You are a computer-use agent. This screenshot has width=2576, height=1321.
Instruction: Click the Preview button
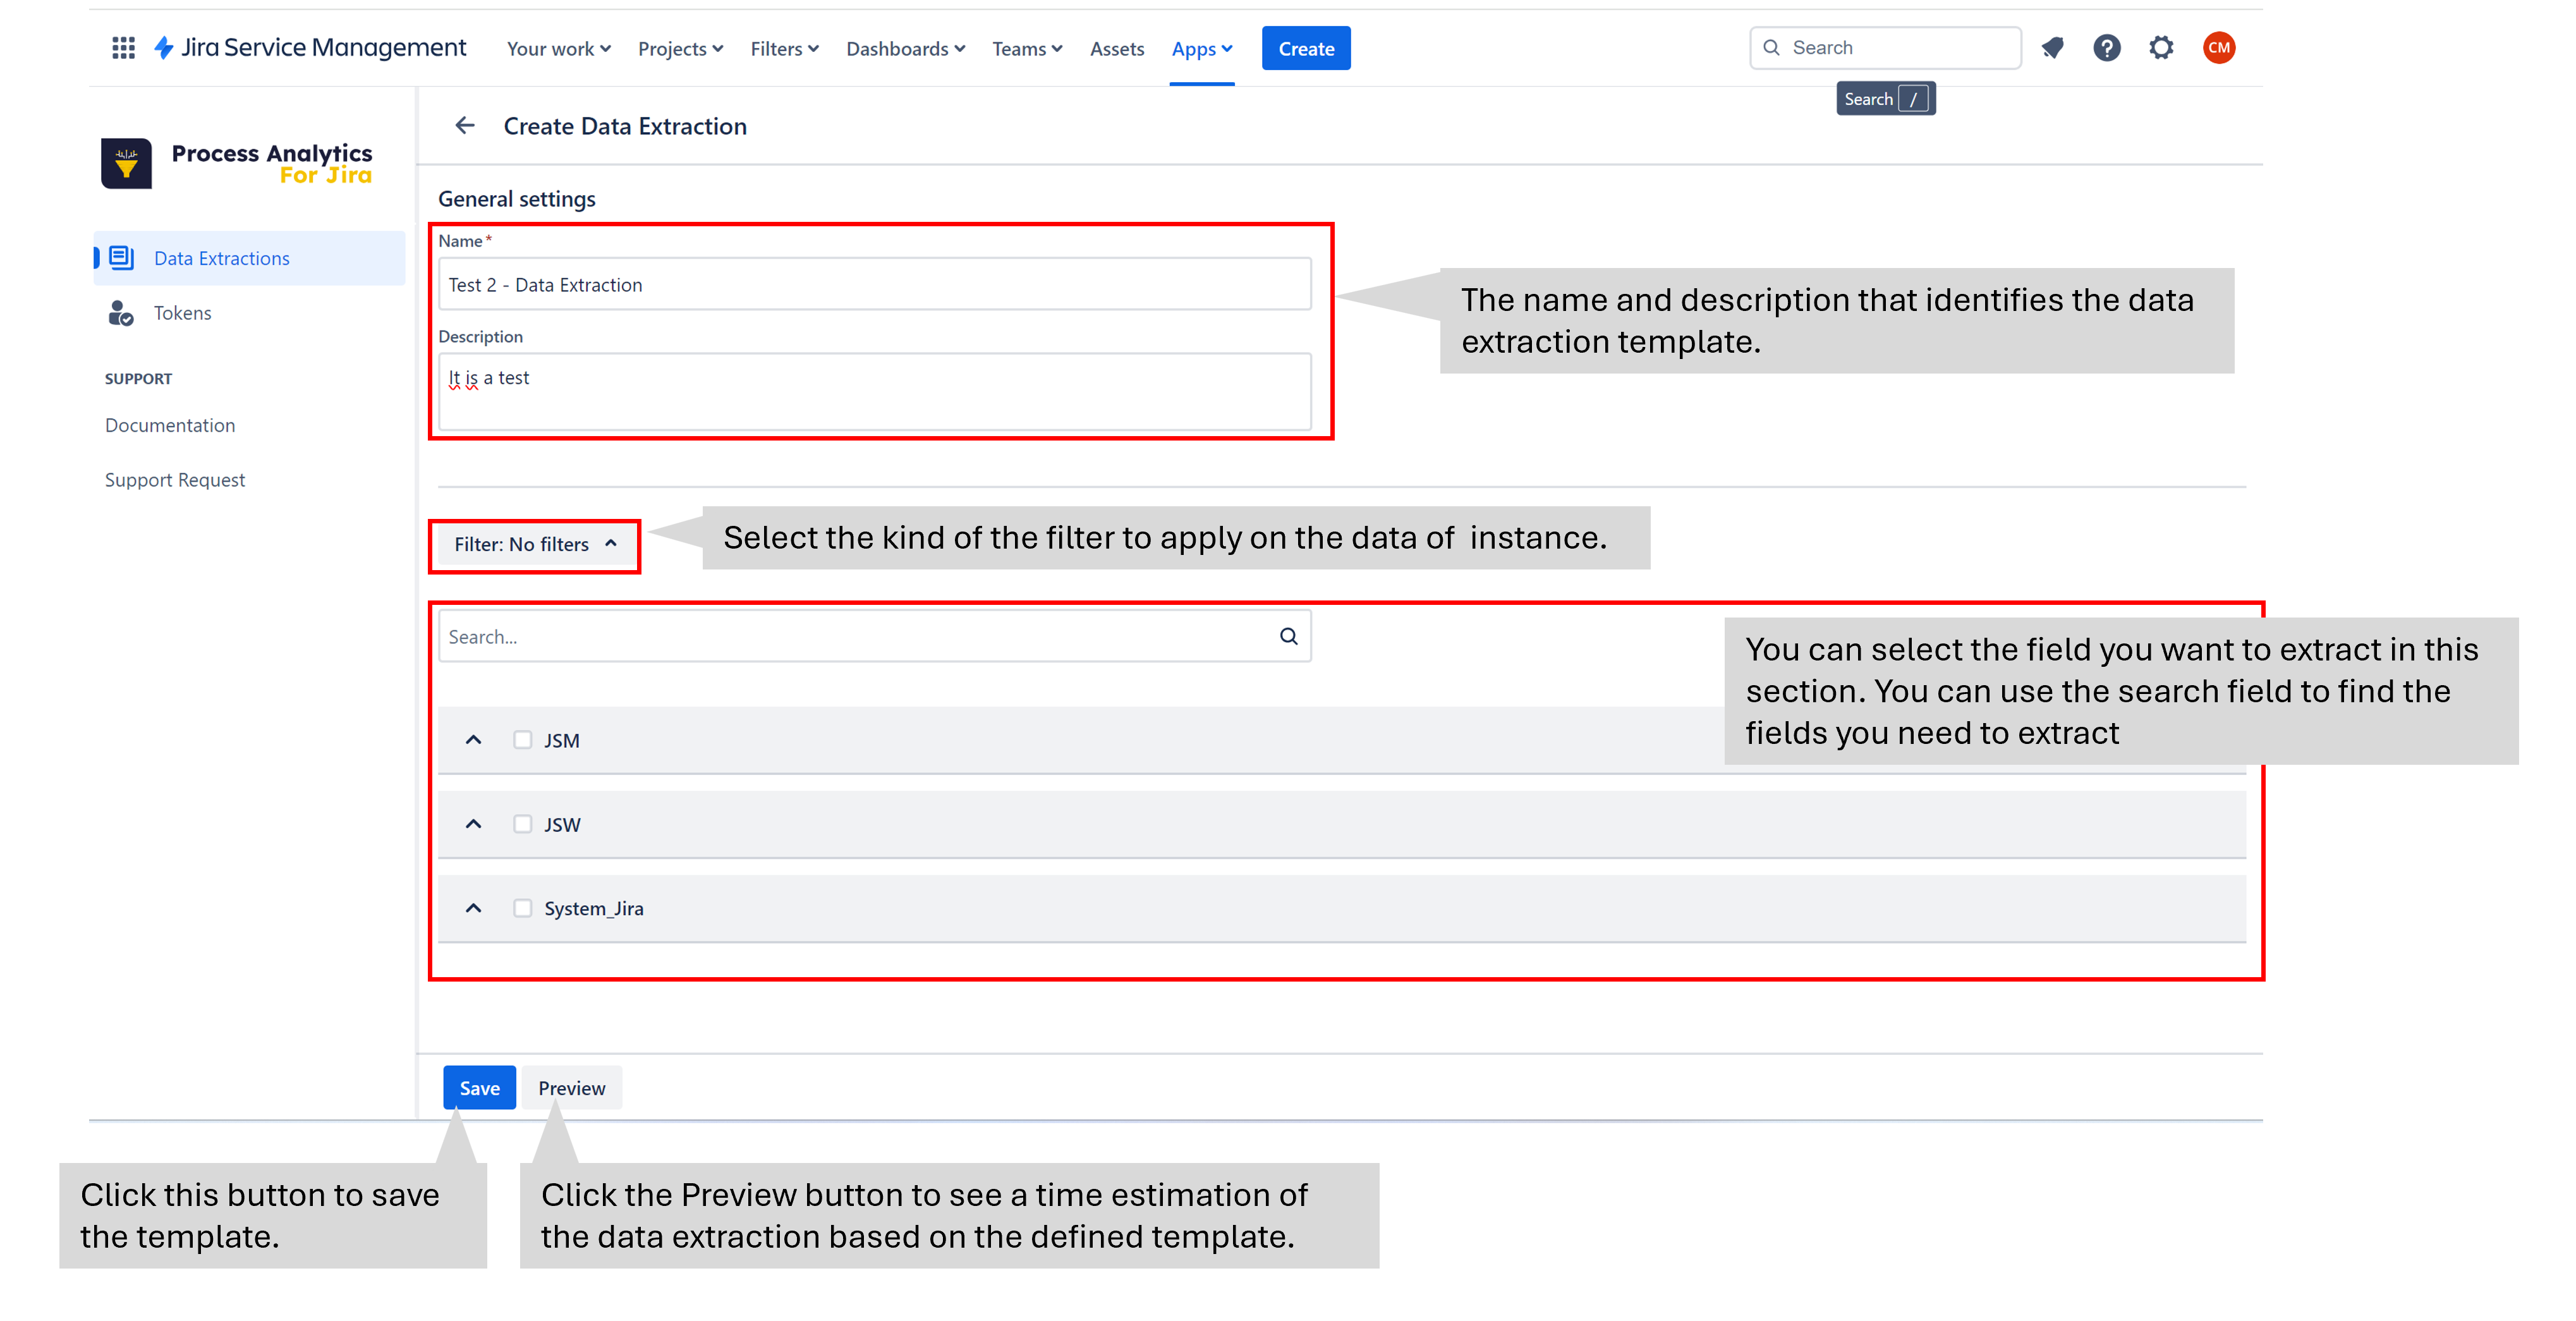571,1088
